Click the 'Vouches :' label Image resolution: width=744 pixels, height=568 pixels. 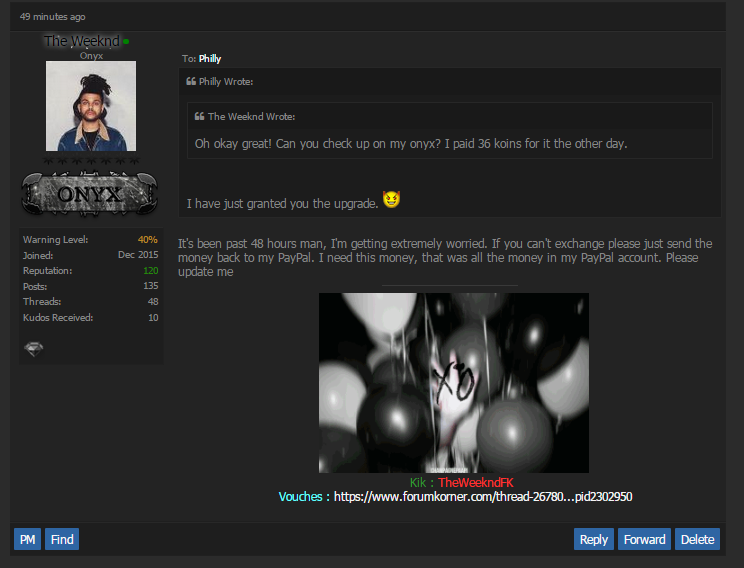[304, 497]
